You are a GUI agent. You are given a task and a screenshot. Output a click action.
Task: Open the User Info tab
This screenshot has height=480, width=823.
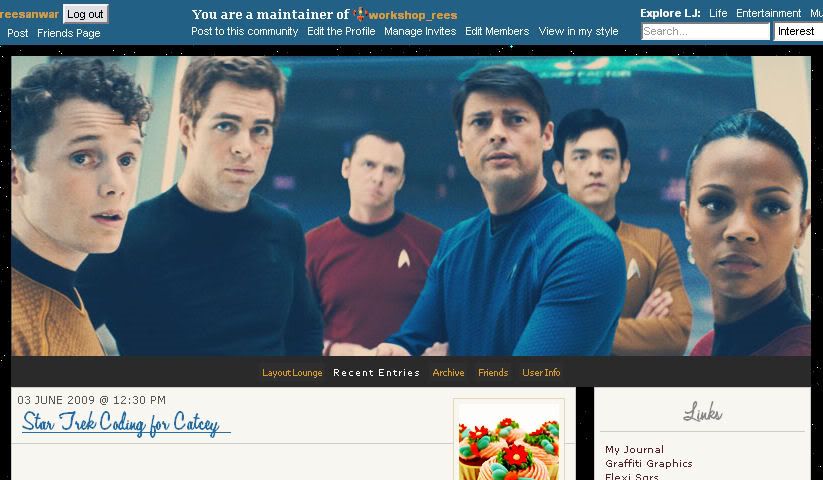[541, 372]
